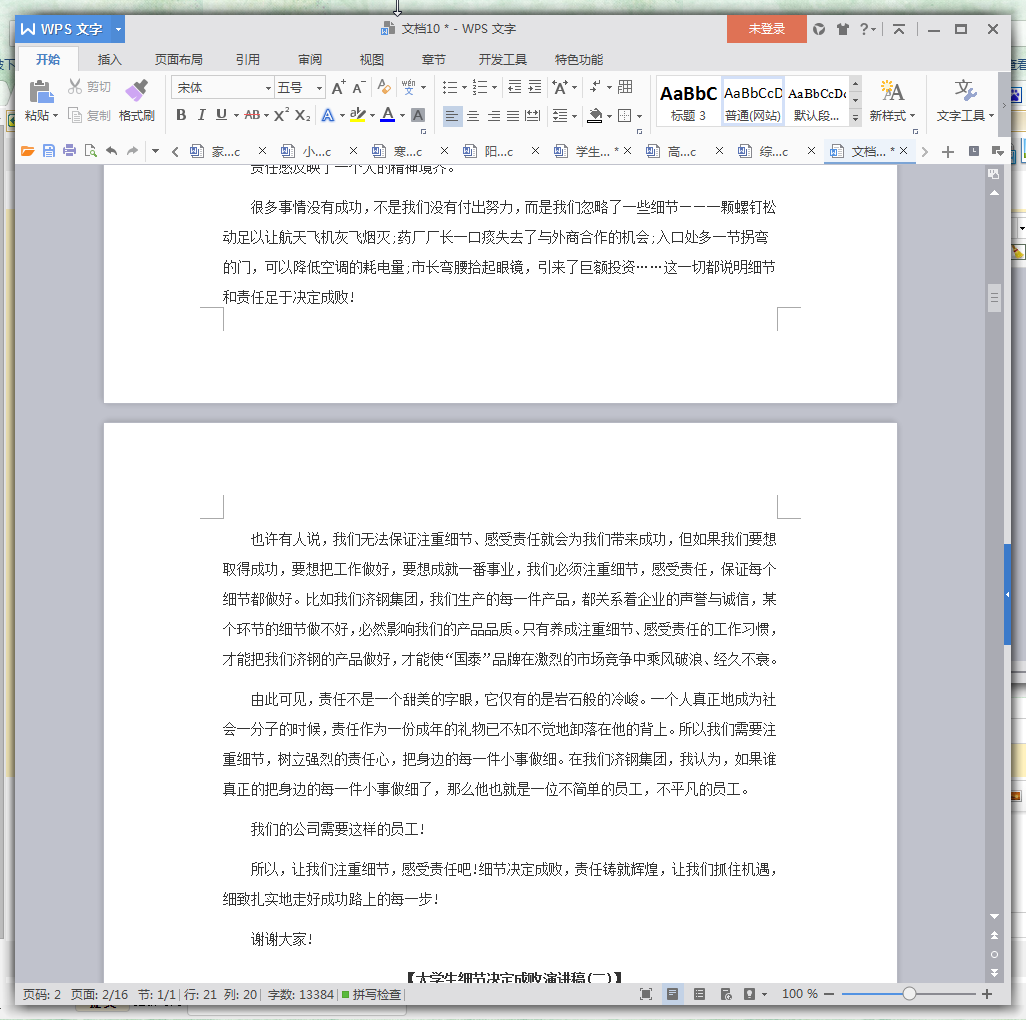This screenshot has width=1026, height=1020.
Task: Apply the 标题 3 style
Action: coord(687,100)
